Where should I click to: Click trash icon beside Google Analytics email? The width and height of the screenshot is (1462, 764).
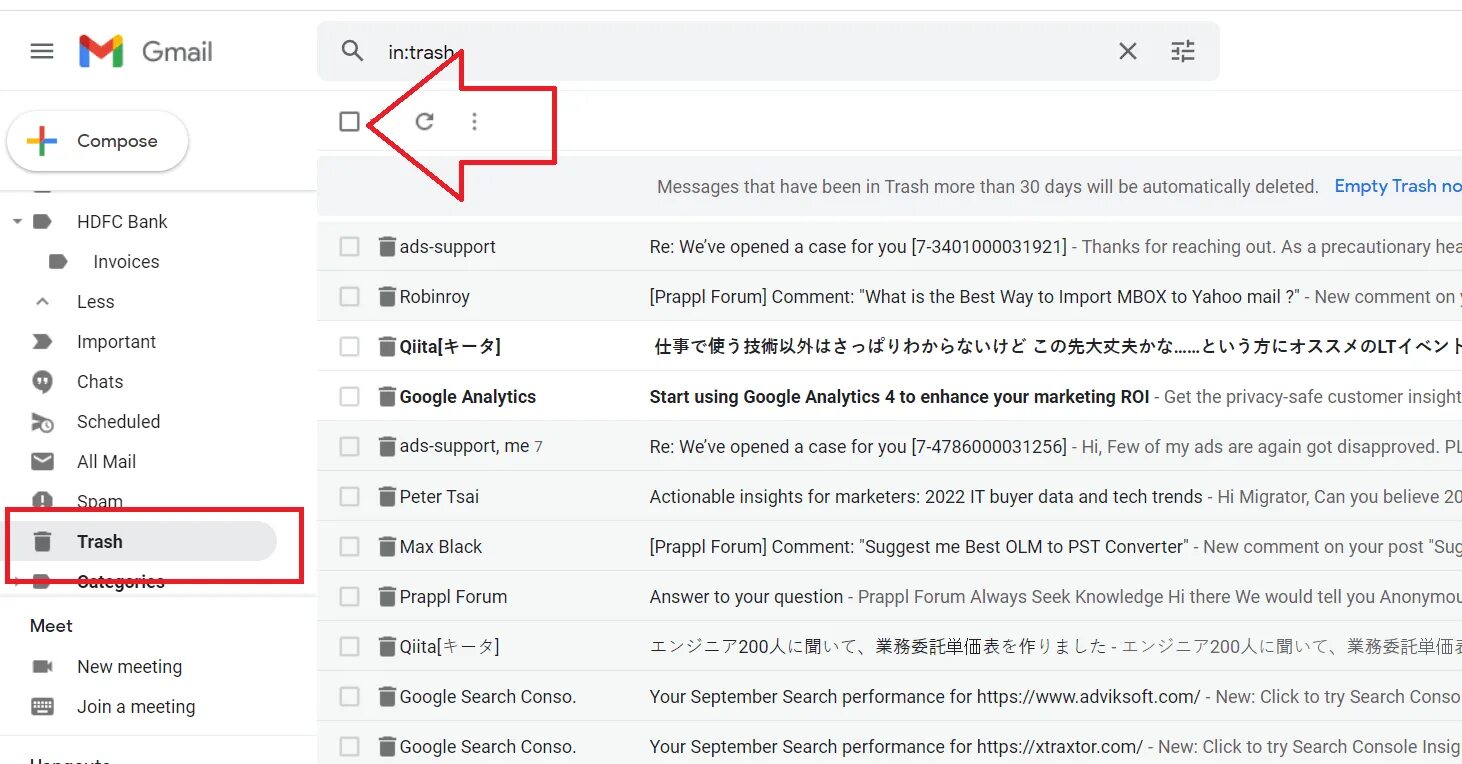(x=387, y=397)
